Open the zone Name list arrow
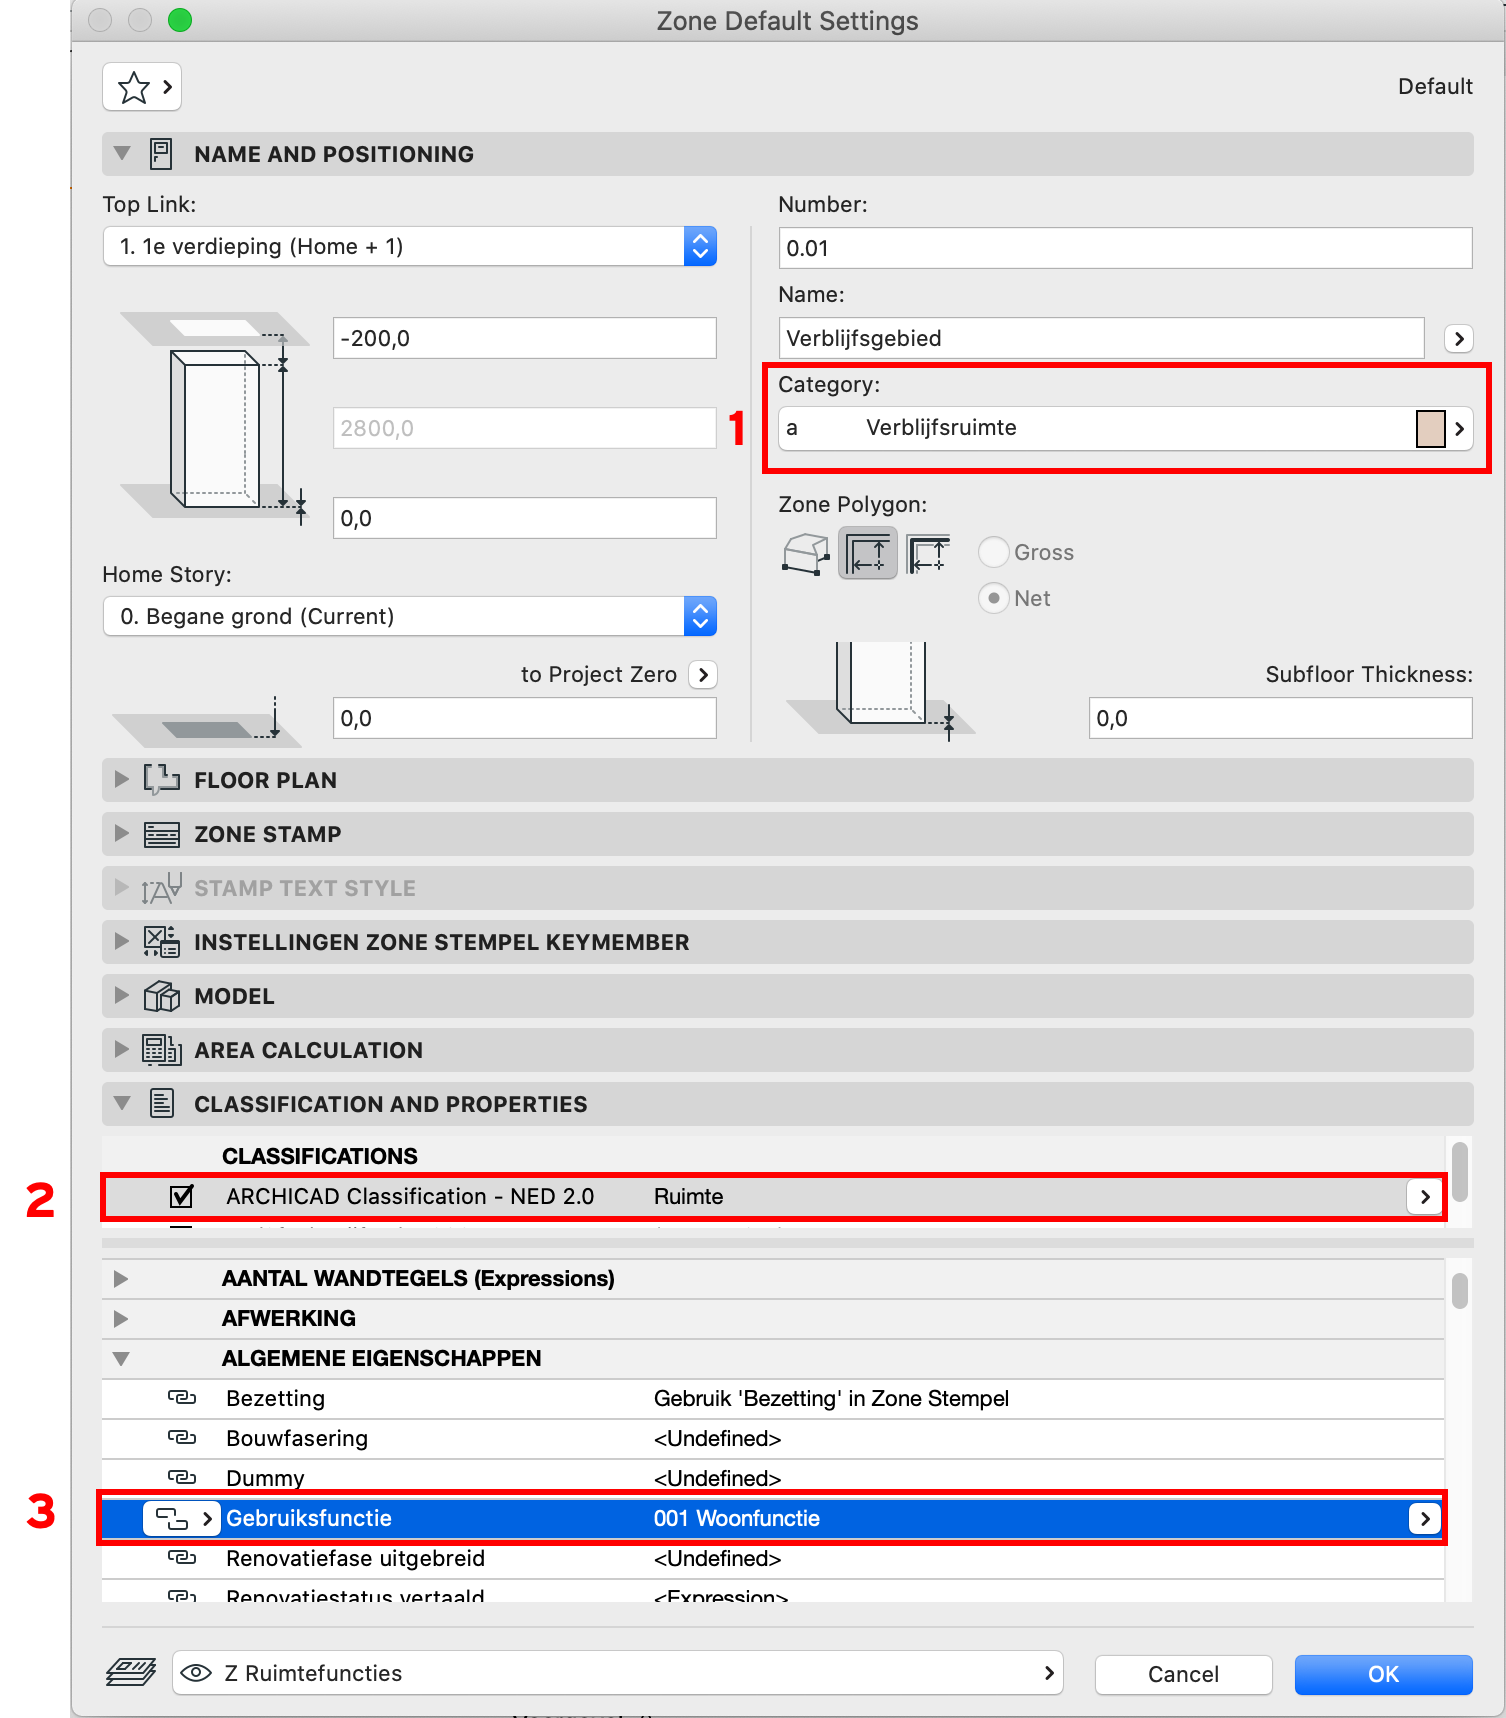The height and width of the screenshot is (1718, 1506). (x=1459, y=339)
